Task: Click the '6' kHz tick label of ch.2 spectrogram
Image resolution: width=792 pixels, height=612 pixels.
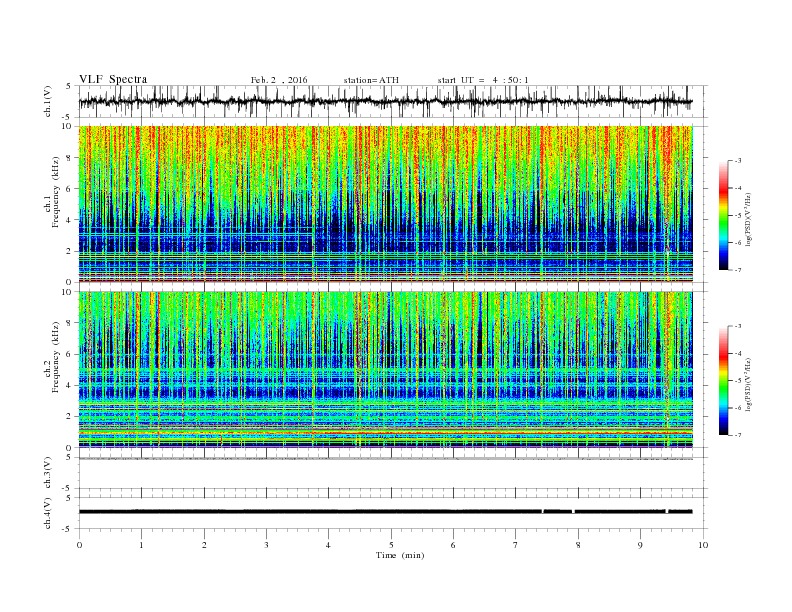Action: (x=70, y=354)
